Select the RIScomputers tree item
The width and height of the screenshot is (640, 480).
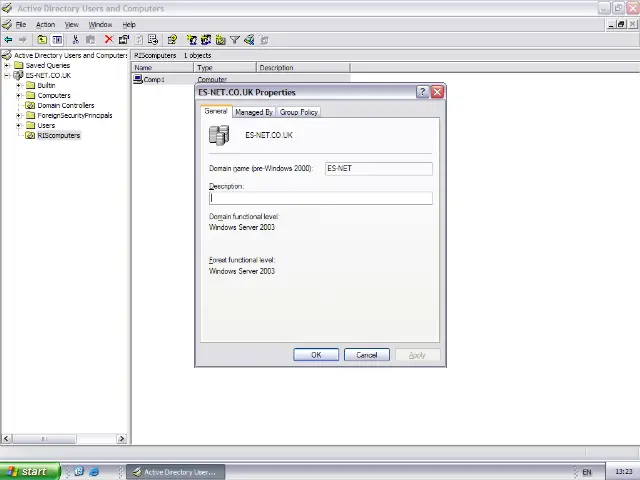(59, 136)
